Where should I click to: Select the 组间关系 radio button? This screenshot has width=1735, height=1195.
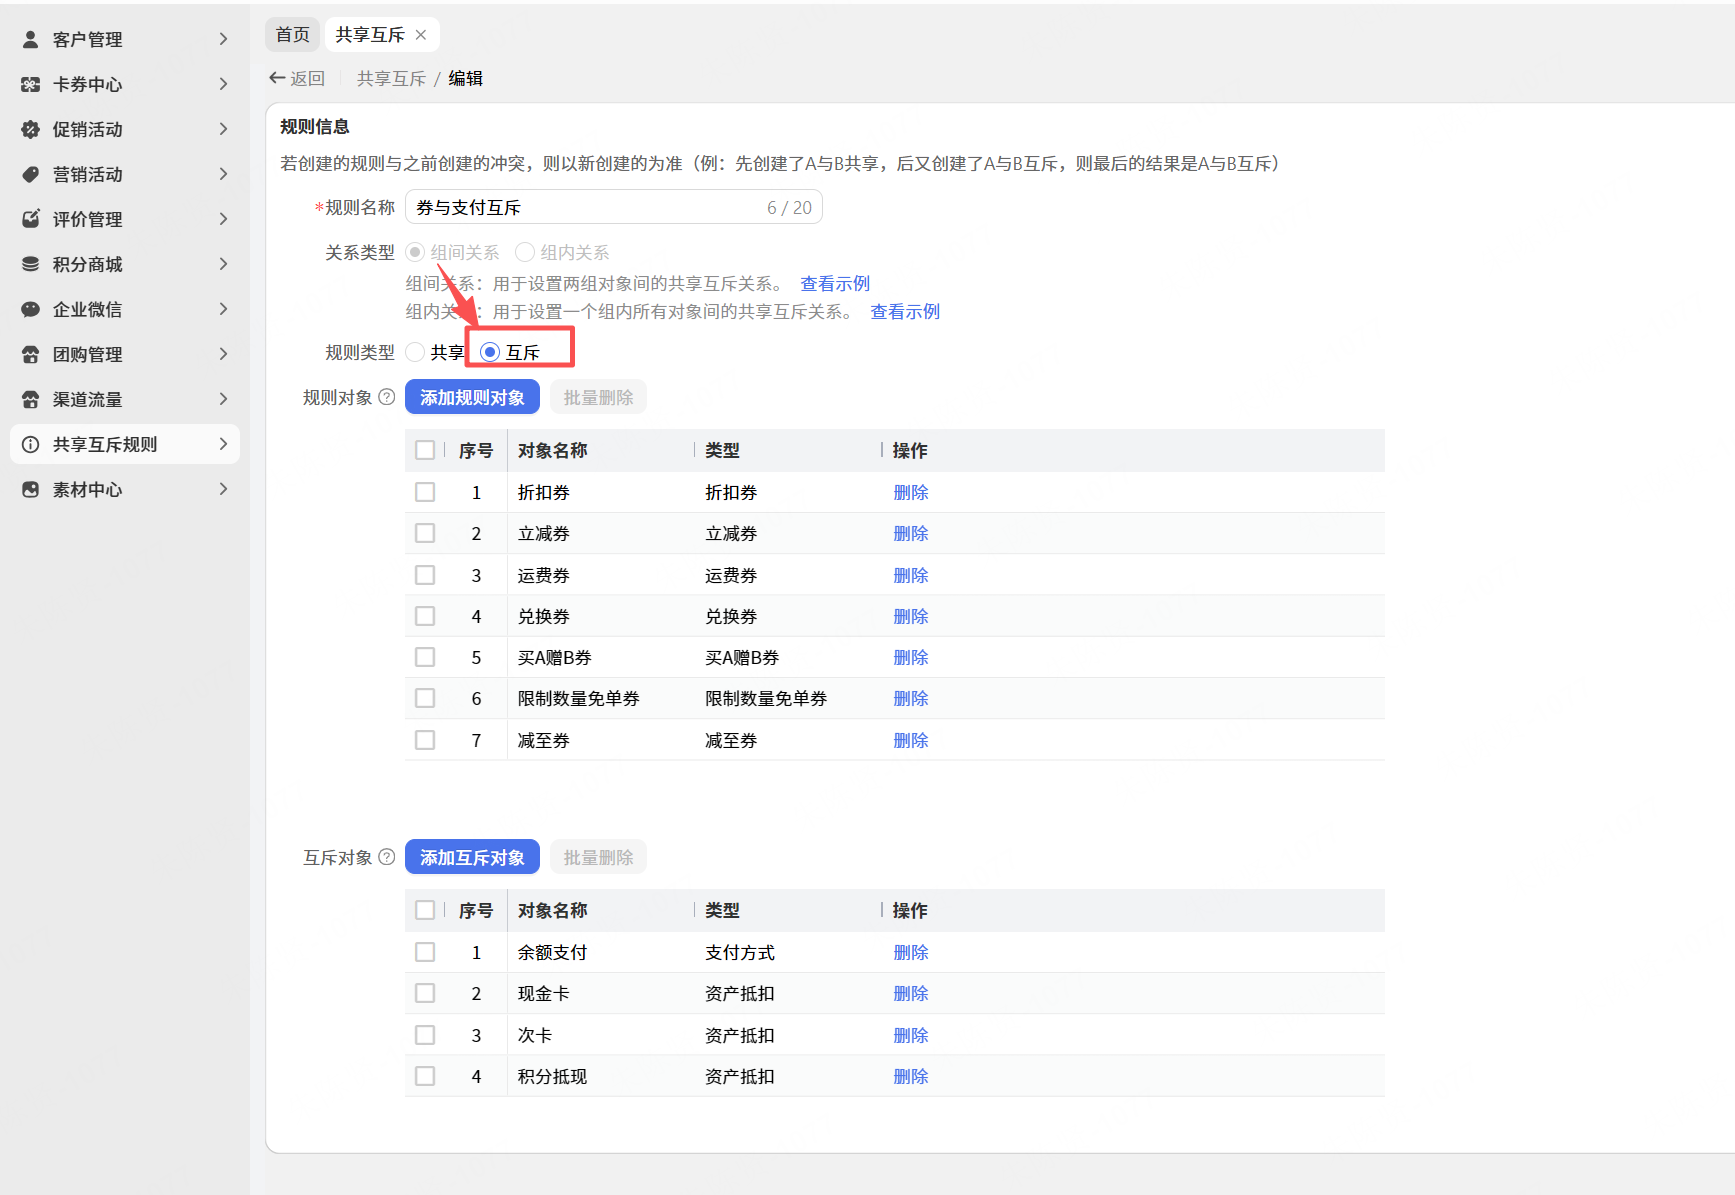tap(415, 252)
